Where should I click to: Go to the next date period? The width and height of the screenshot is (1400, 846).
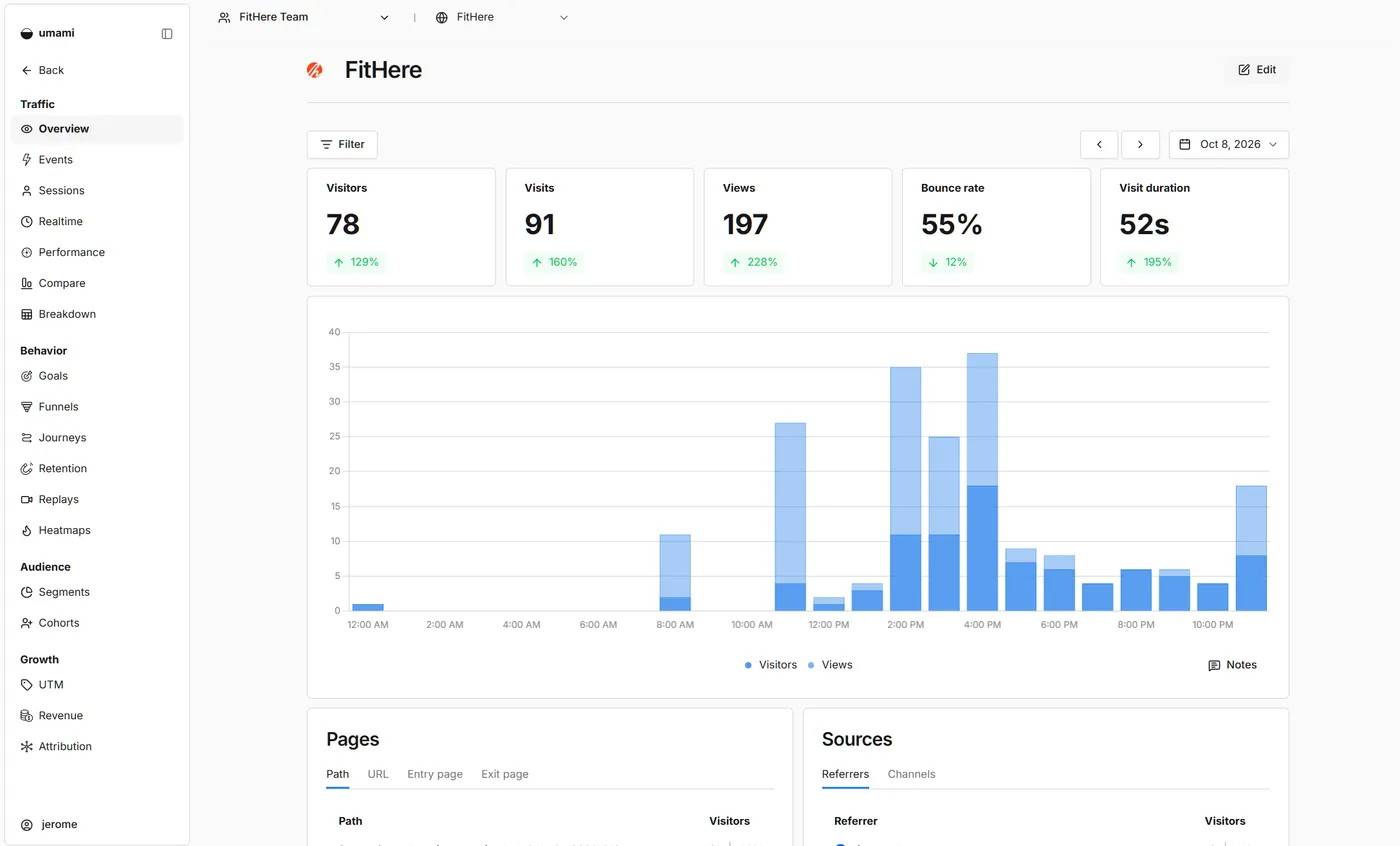(1140, 145)
